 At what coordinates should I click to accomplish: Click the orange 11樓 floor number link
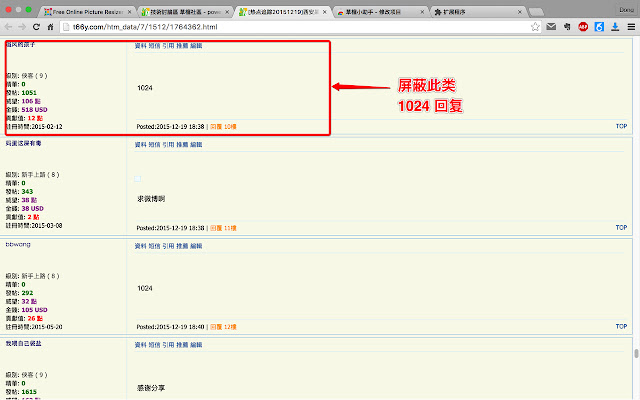click(230, 228)
